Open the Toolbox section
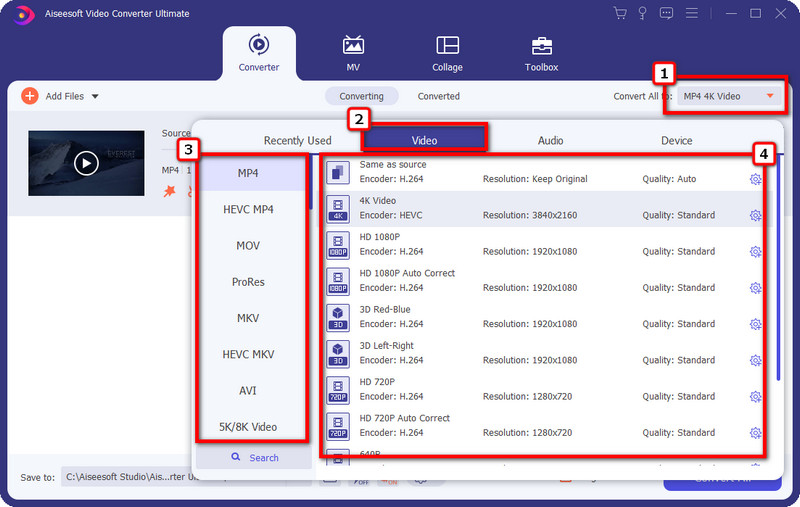This screenshot has width=800, height=507. pyautogui.click(x=541, y=54)
